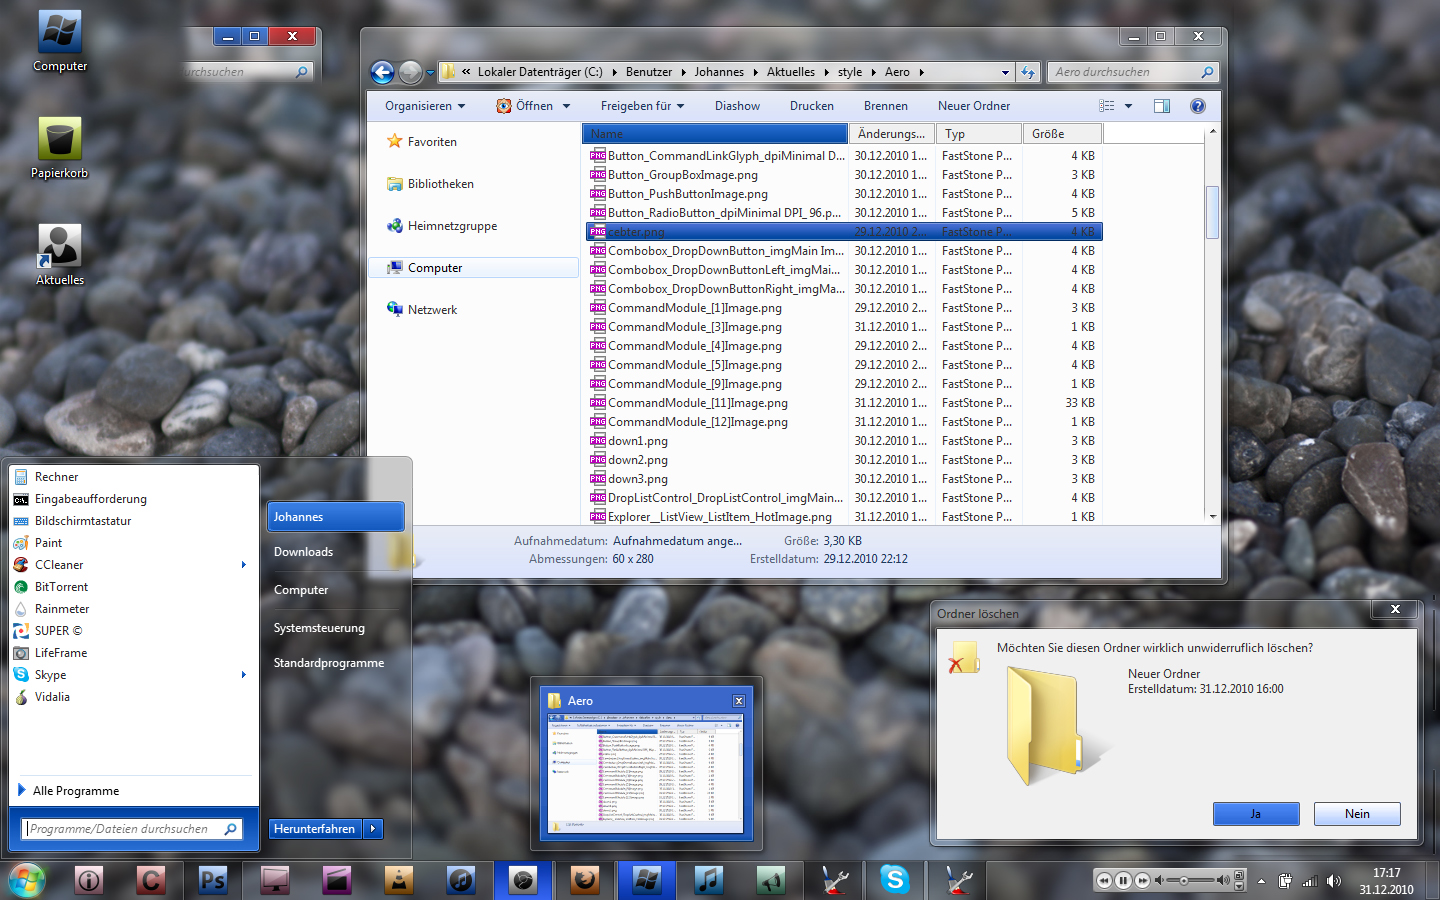Open the address bar history dropdown
This screenshot has height=900, width=1440.
[1005, 72]
